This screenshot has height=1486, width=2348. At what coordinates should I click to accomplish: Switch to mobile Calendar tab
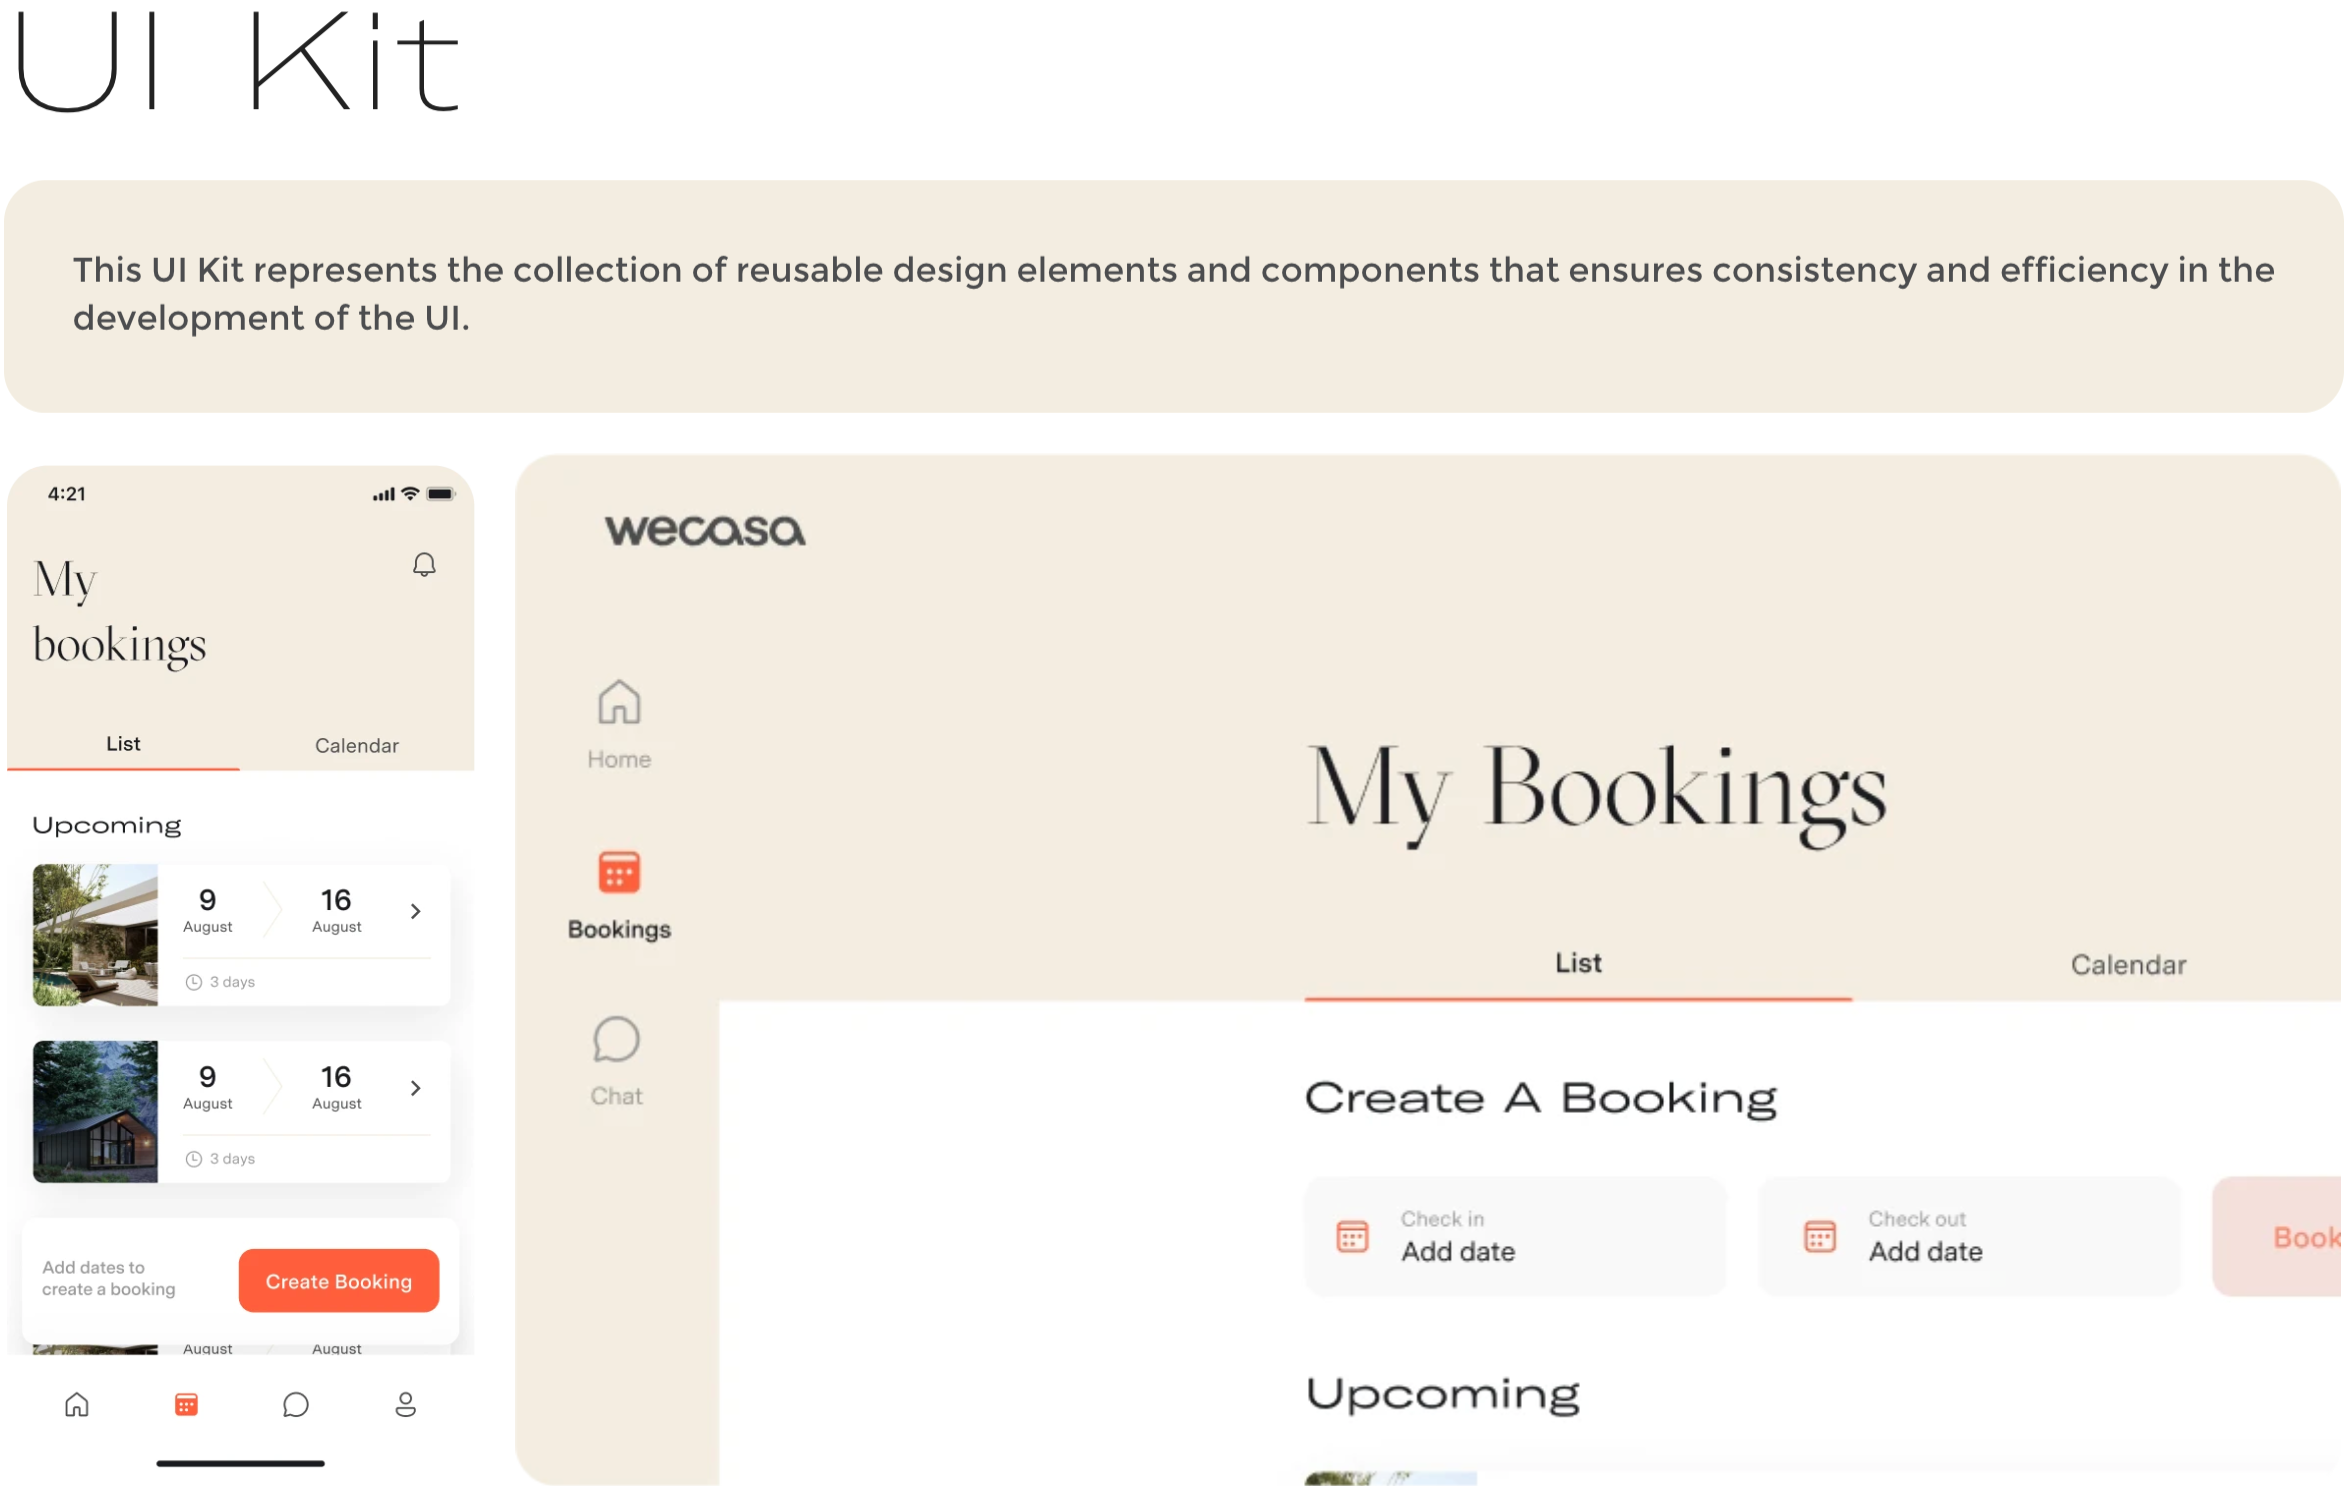[356, 745]
